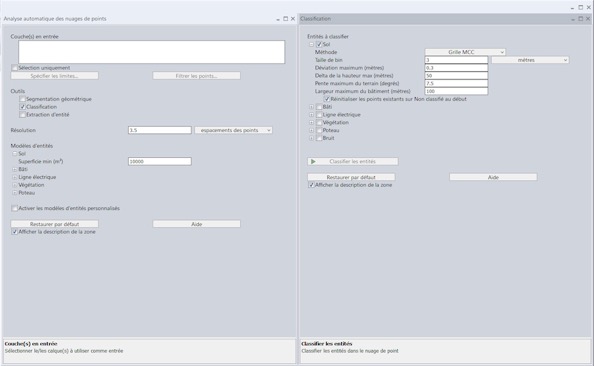Toggle Afficher la description in Analyse panel
594x366 pixels.
pyautogui.click(x=14, y=231)
